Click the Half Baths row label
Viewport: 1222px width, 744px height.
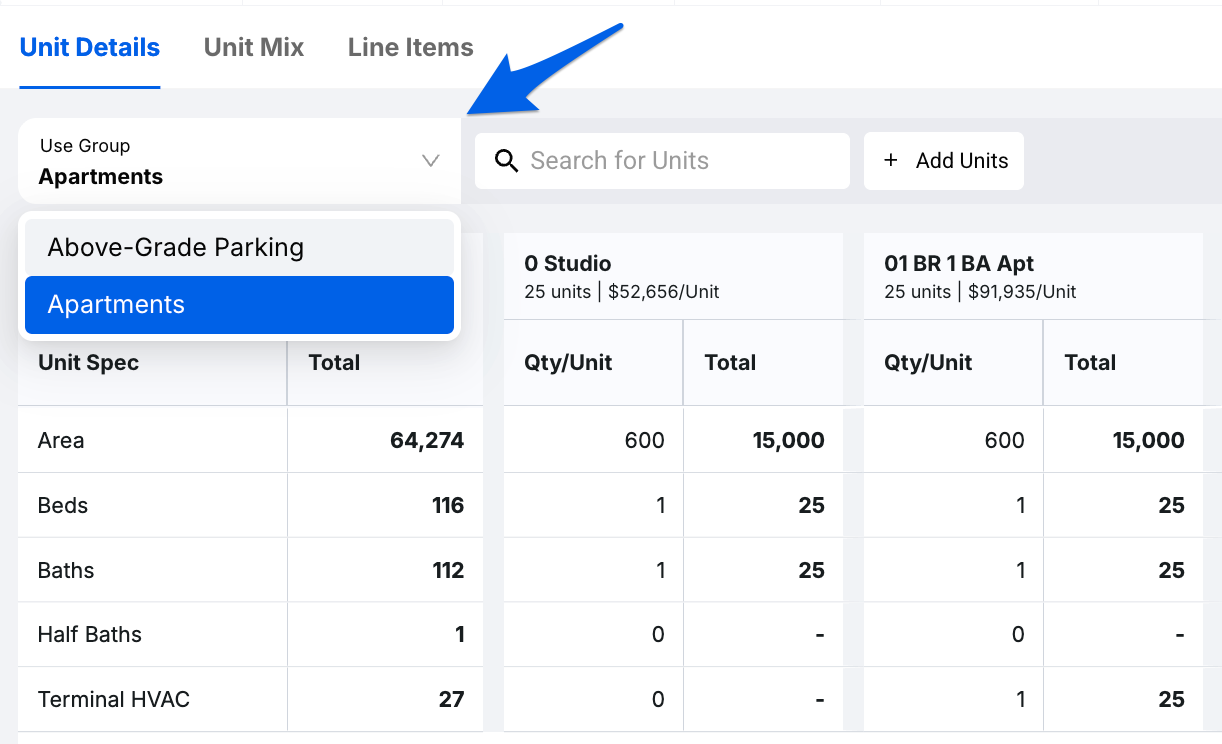click(x=90, y=634)
